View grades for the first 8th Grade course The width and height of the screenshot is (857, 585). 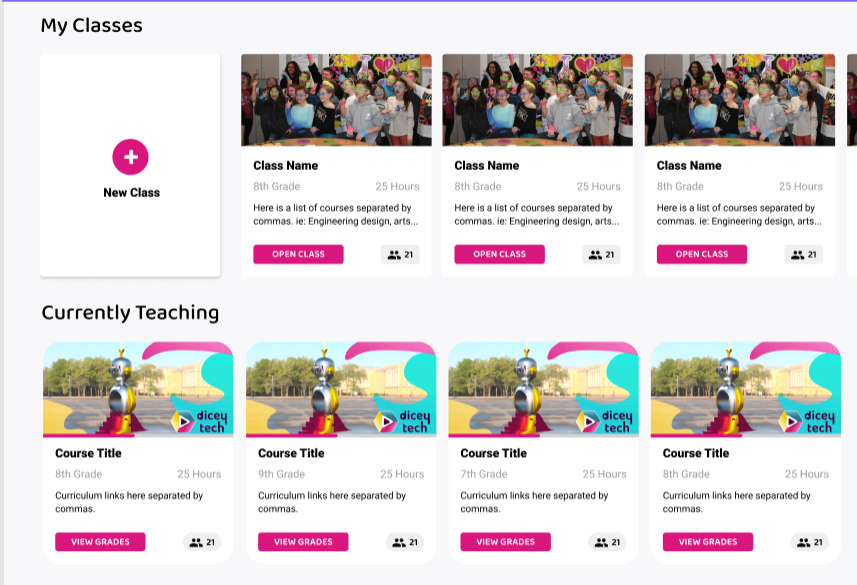click(x=101, y=542)
